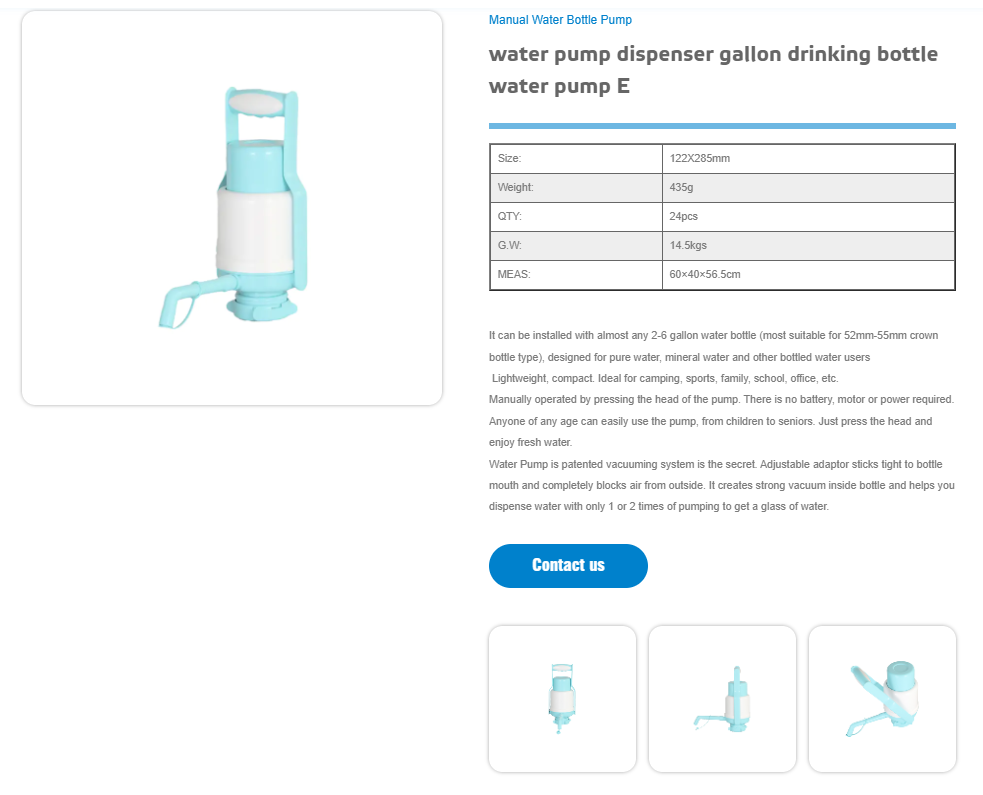Screen dimensions: 983x795
Task: Click the blue divider bar under title
Action: 722,126
